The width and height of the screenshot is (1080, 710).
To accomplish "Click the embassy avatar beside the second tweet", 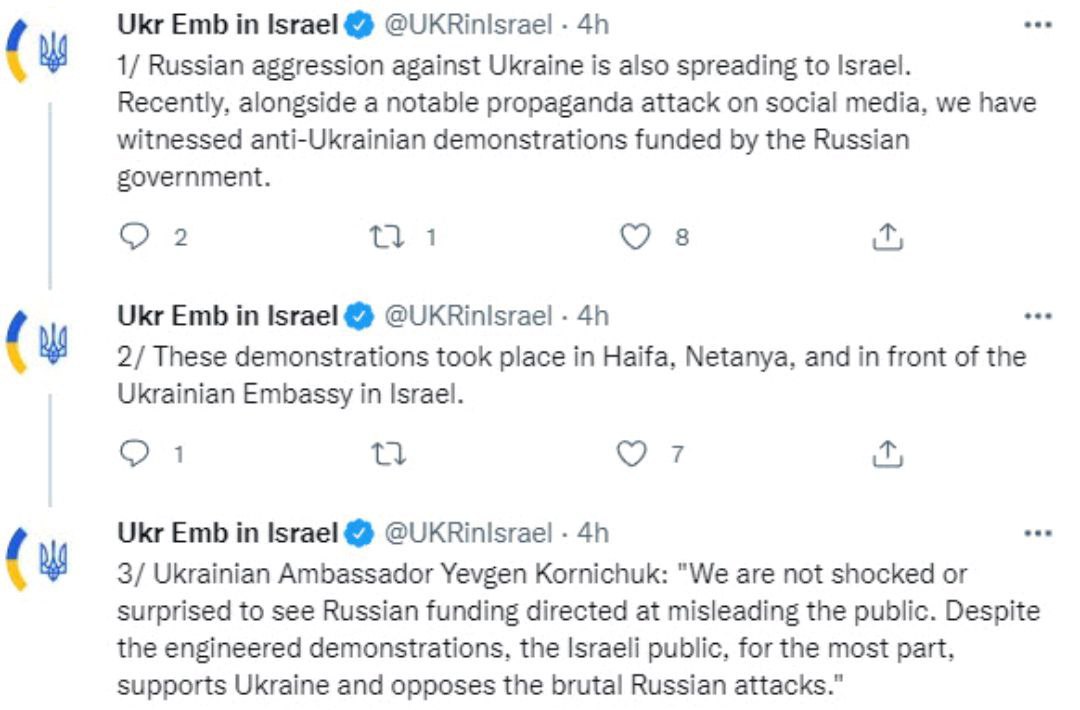I will click(x=40, y=340).
